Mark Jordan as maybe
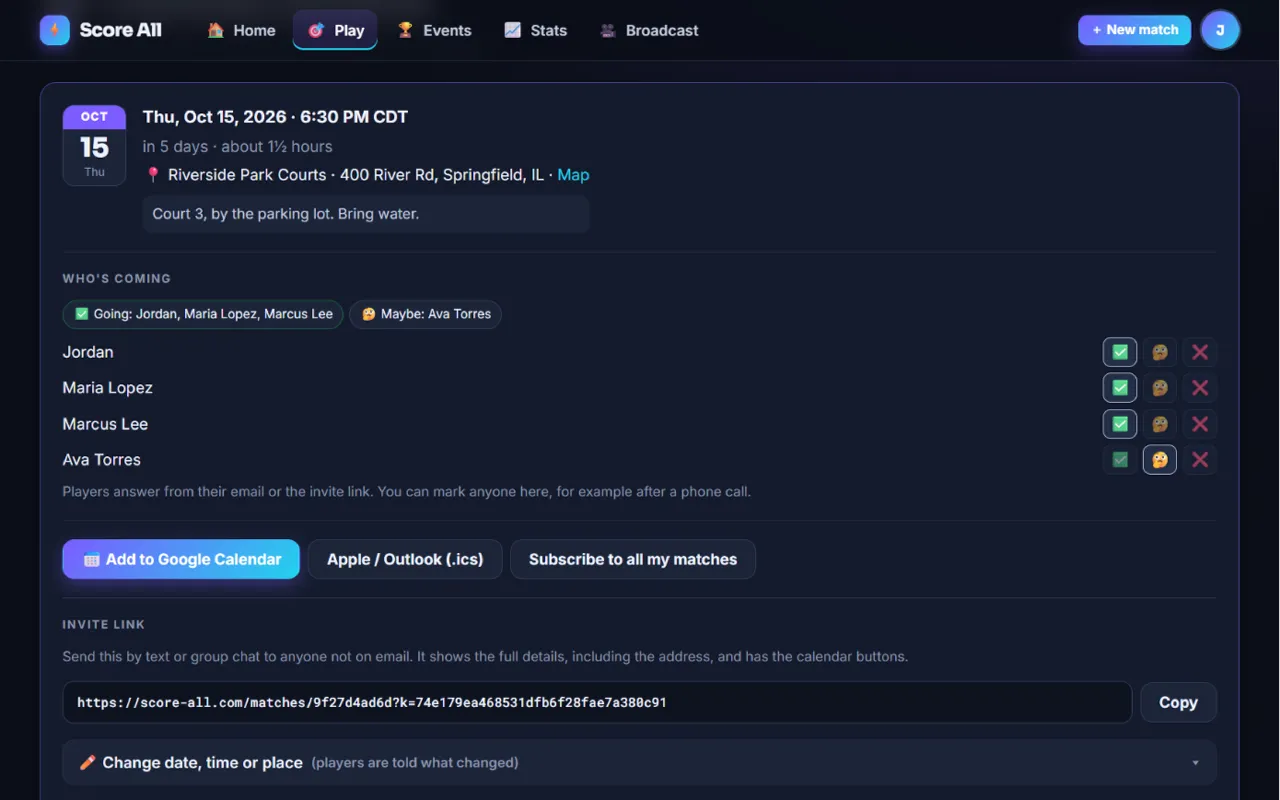1280x800 pixels. (x=1160, y=352)
